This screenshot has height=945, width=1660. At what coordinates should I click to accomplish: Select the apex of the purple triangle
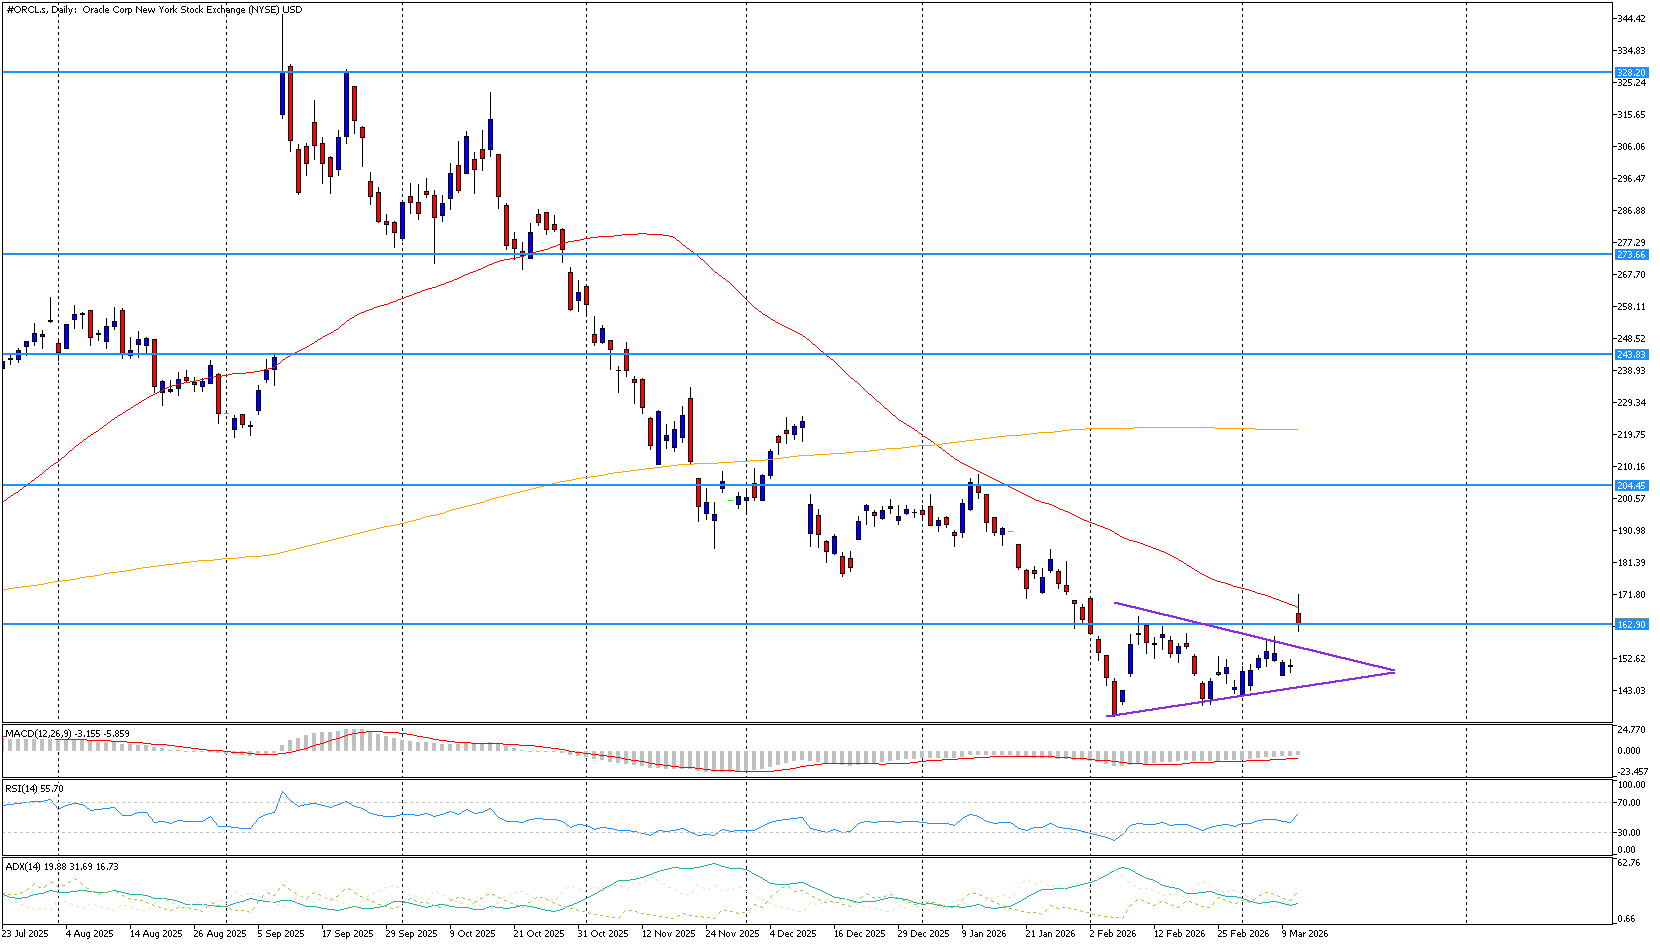[x=1393, y=671]
